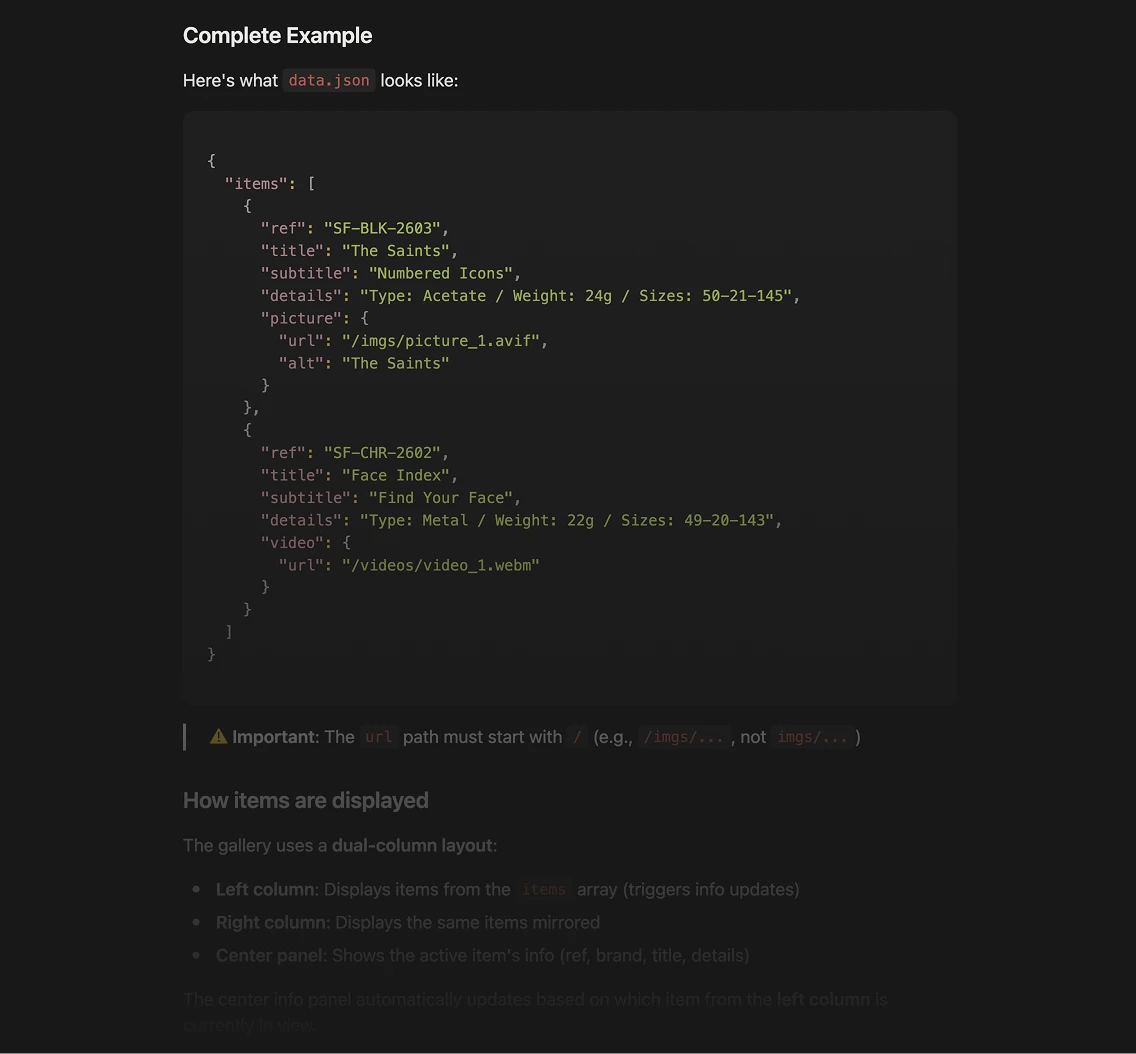
Task: Select the details string starting "Type: Metal"
Action: 567,521
